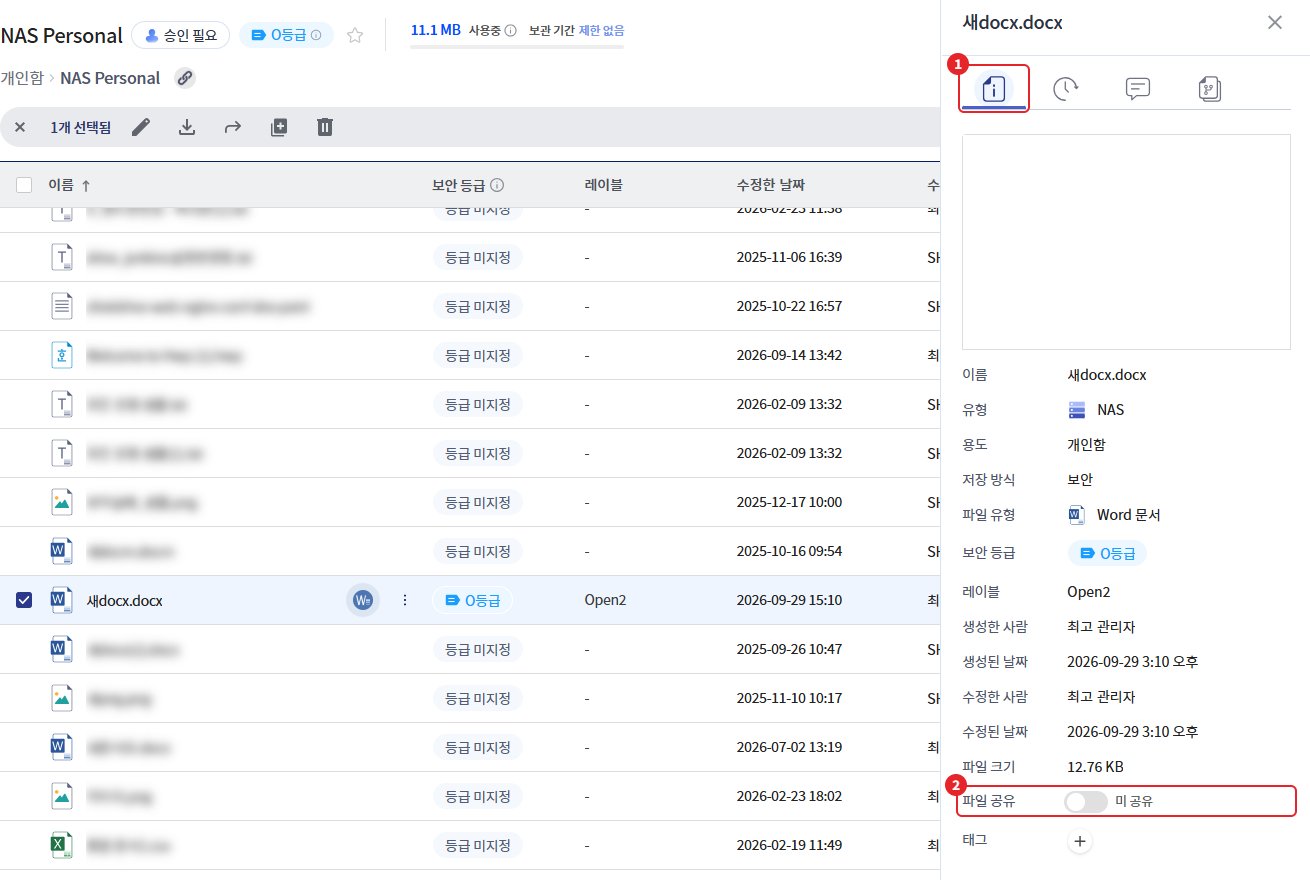Image resolution: width=1310 pixels, height=880 pixels.
Task: Click the O등급 badge beside NAS Personal title
Action: point(285,35)
